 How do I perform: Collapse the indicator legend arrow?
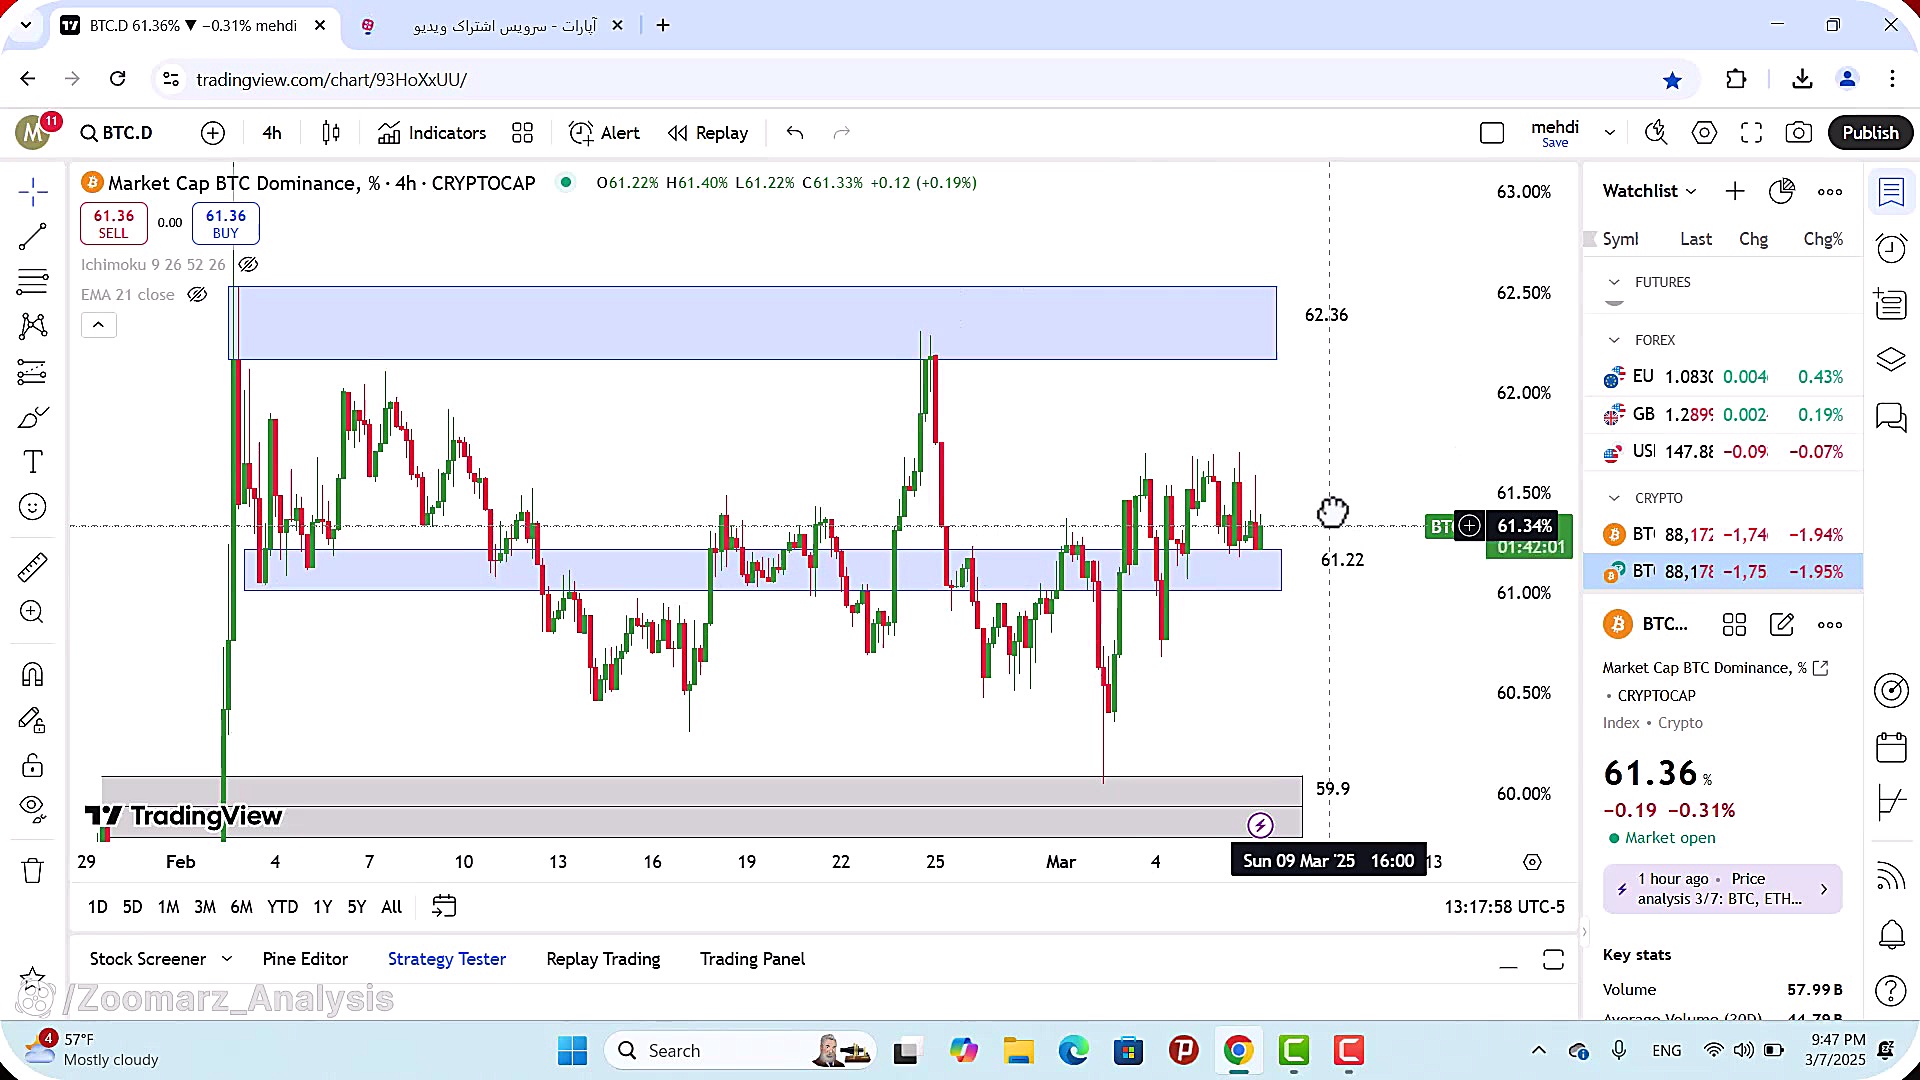coord(98,325)
